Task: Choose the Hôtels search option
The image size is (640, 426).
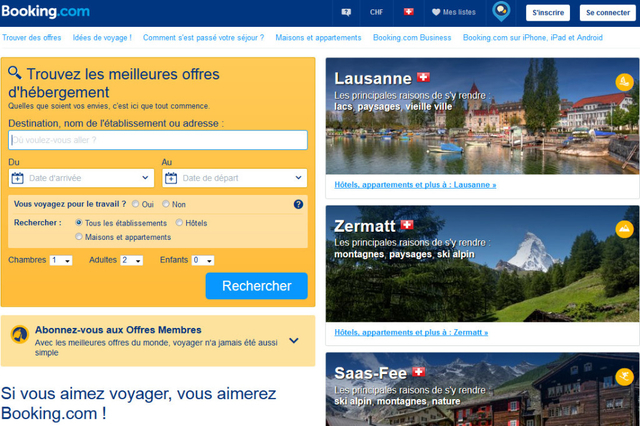Action: pyautogui.click(x=179, y=222)
